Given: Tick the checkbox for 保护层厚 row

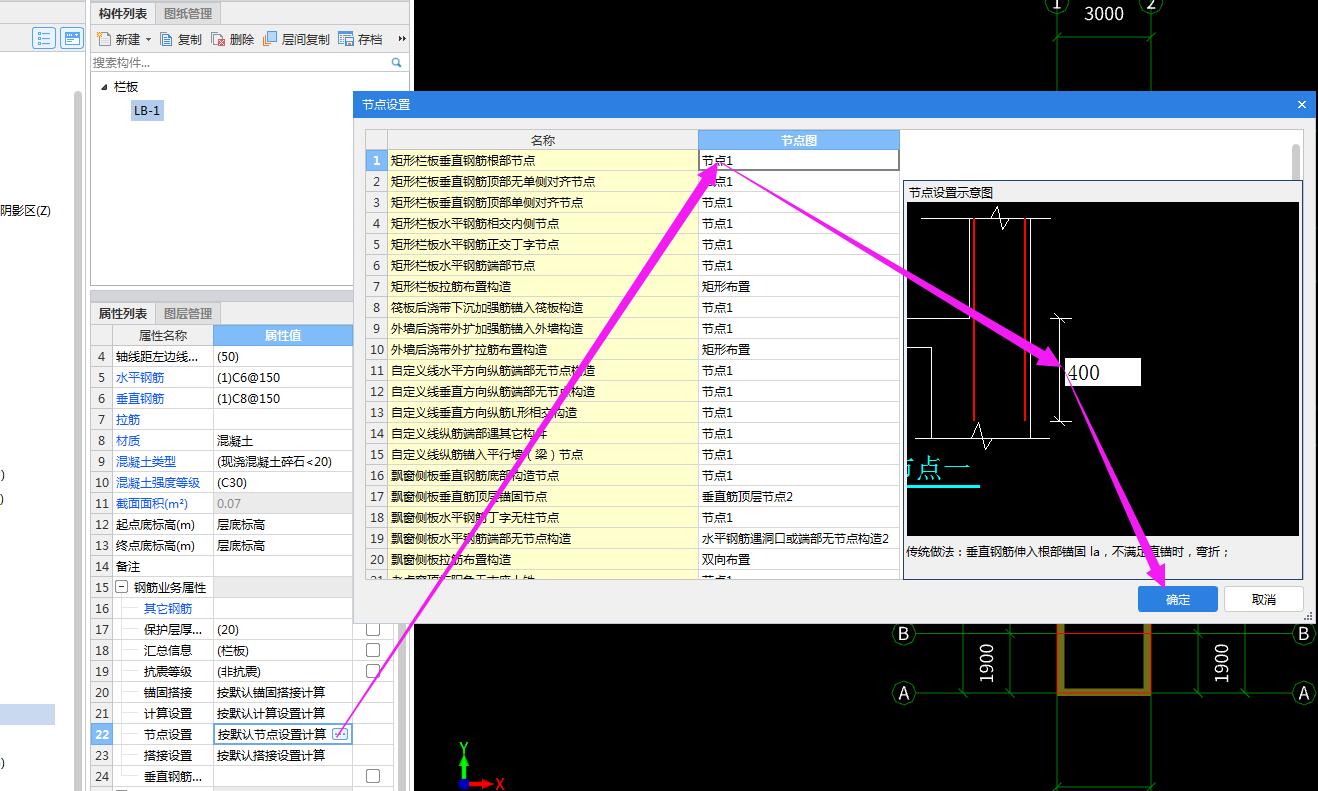Looking at the screenshot, I should (x=373, y=629).
